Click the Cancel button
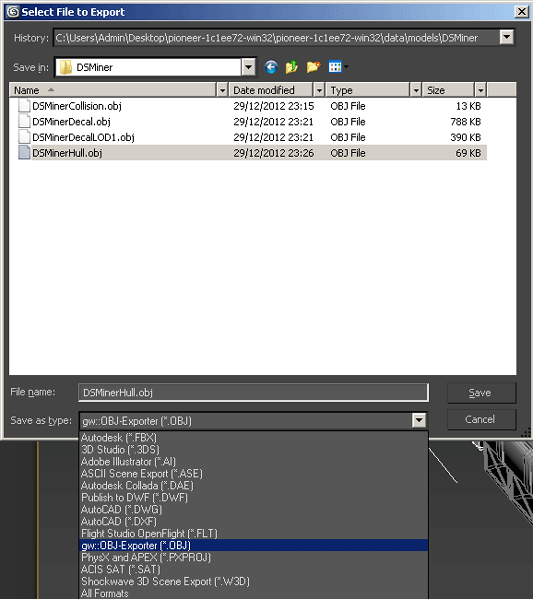 pyautogui.click(x=481, y=419)
